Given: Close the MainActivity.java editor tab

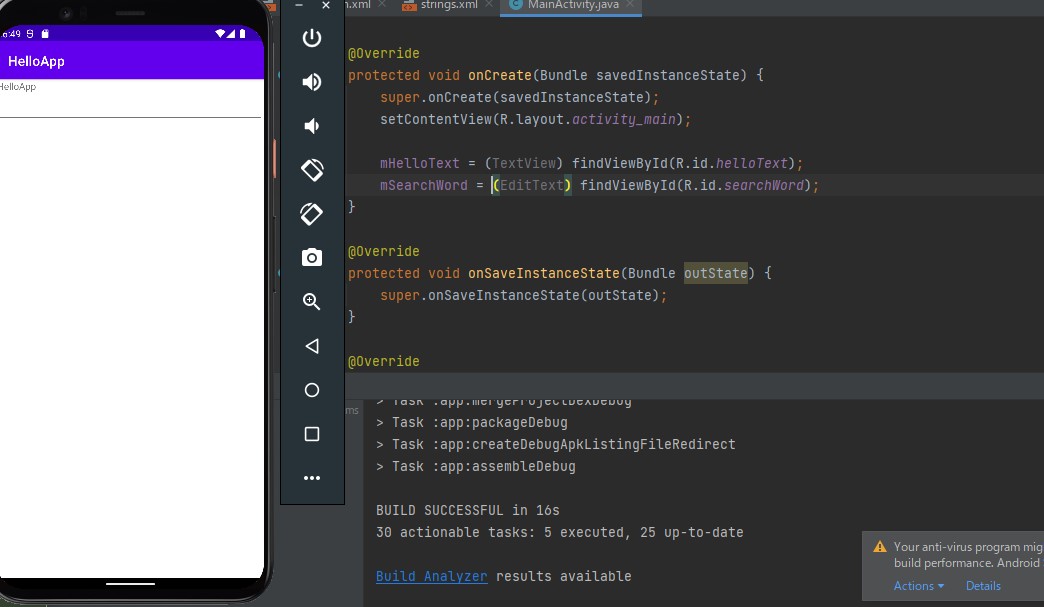Looking at the screenshot, I should (631, 5).
